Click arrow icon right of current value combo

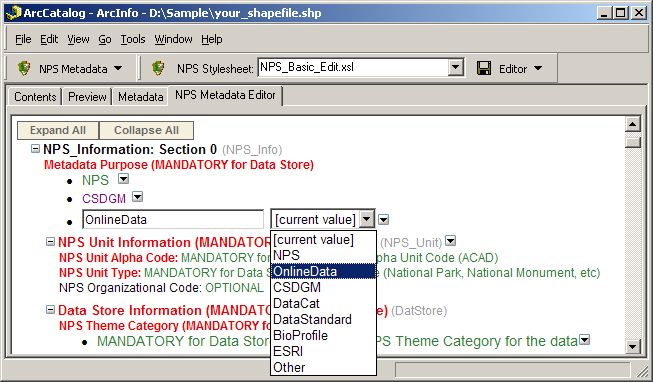(x=384, y=220)
